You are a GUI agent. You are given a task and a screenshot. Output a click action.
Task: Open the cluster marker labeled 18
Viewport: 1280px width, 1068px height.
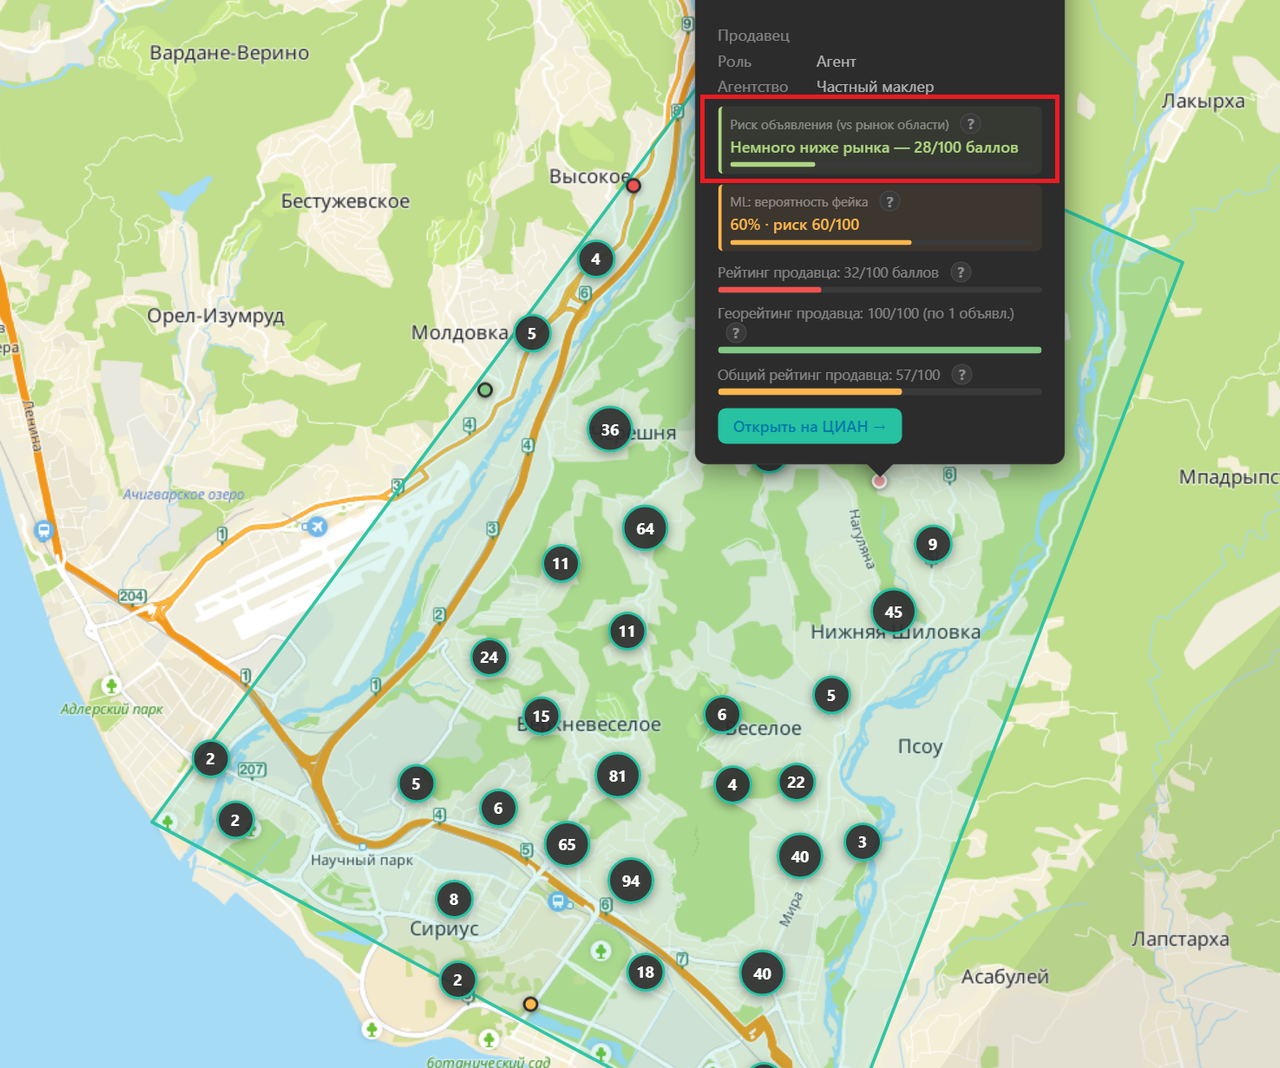click(x=646, y=972)
